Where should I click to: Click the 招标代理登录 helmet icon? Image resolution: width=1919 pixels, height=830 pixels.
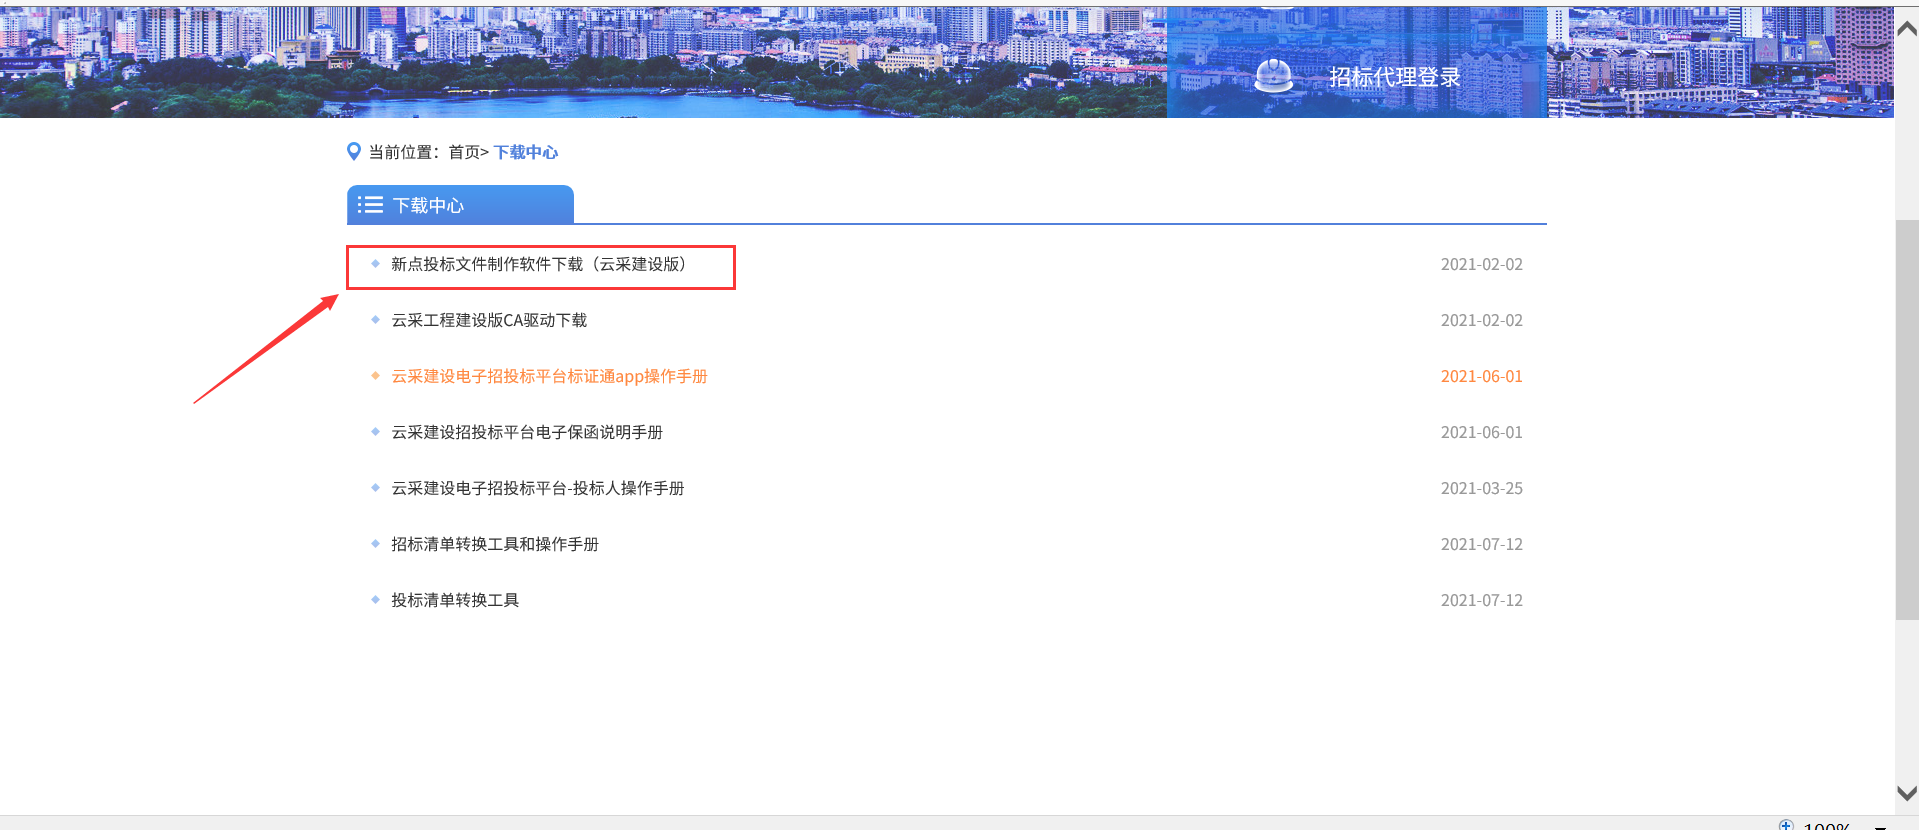tap(1274, 75)
